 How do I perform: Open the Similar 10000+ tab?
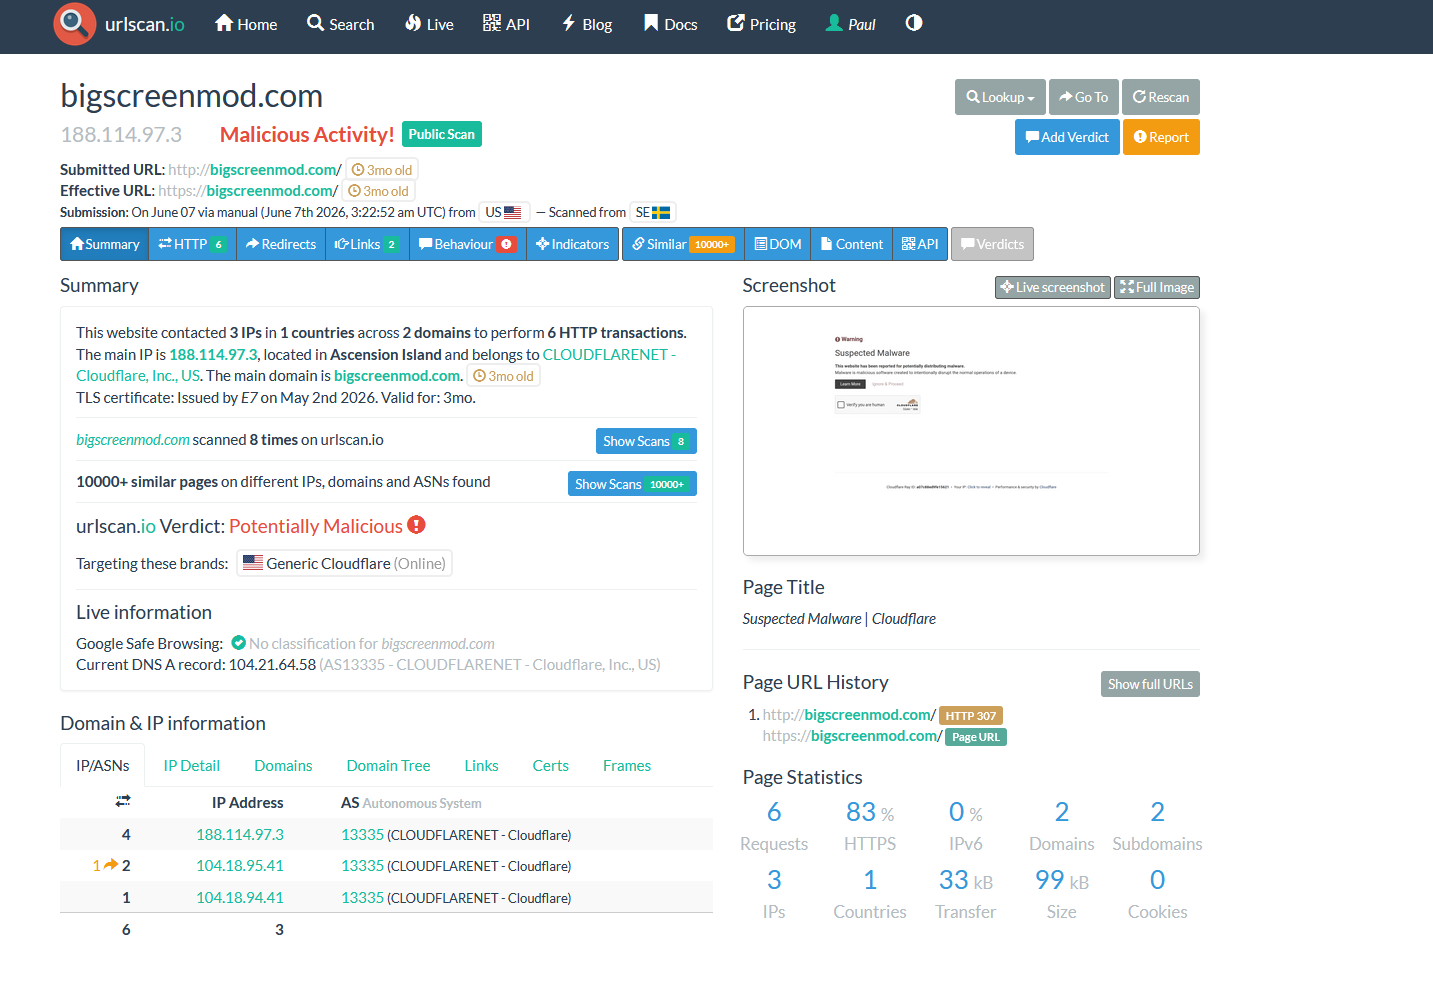[683, 244]
